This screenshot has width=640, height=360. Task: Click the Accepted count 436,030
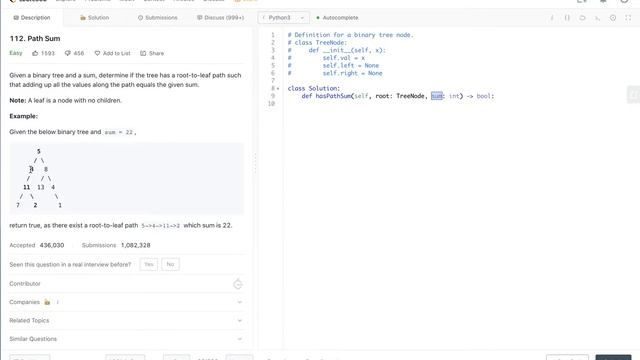click(52, 245)
